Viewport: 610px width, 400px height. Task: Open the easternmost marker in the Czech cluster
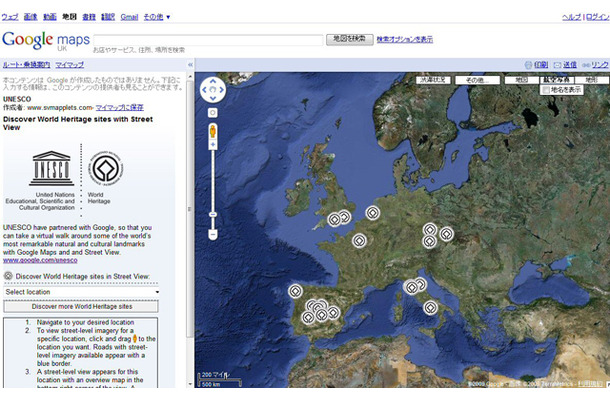pos(447,234)
